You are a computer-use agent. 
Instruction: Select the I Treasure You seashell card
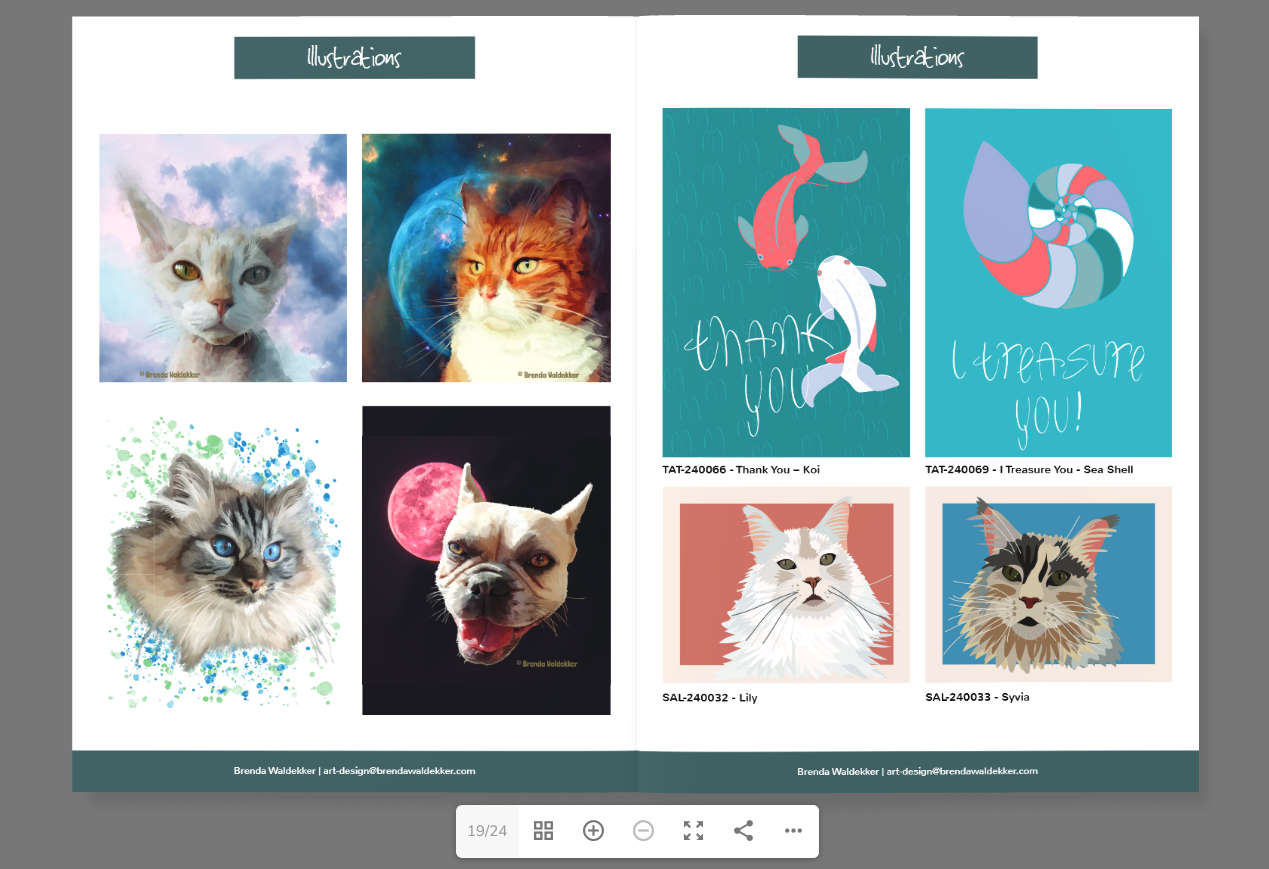pyautogui.click(x=1048, y=283)
